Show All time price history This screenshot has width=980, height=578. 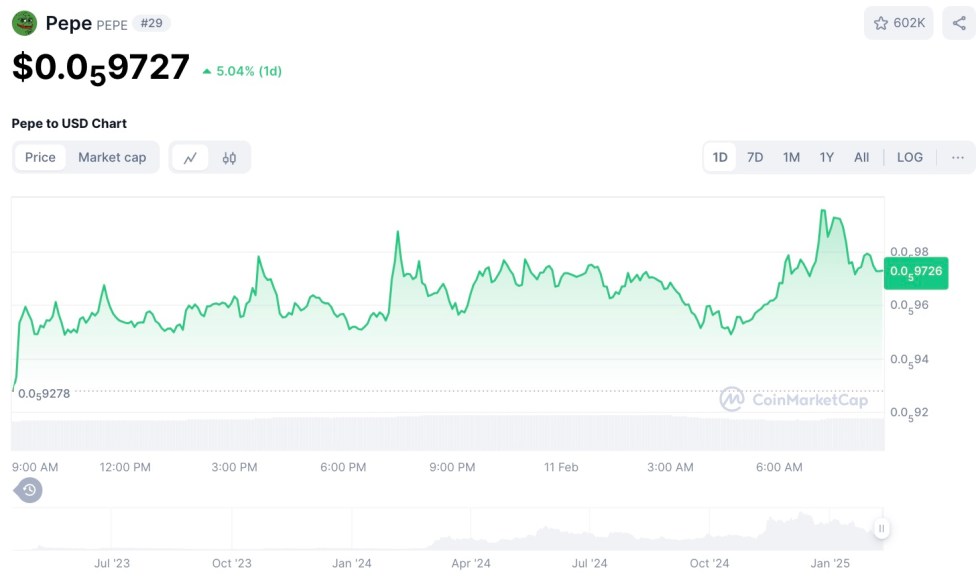[861, 157]
